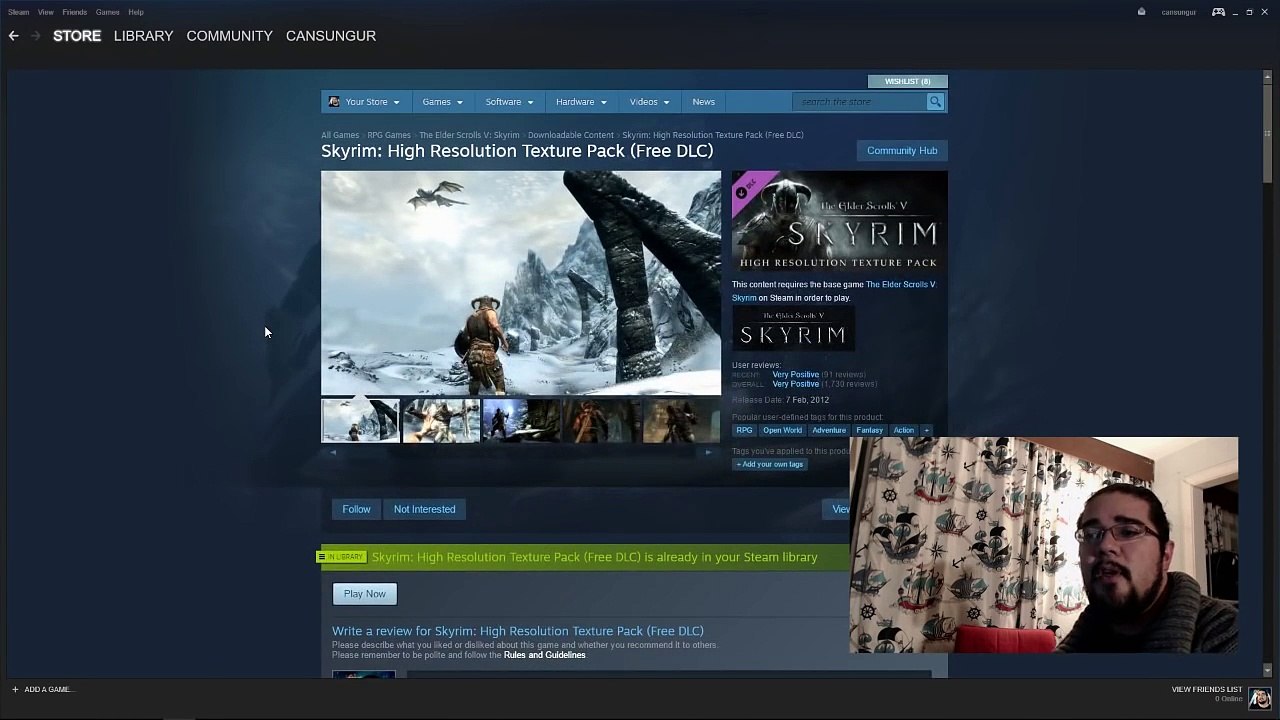Viewport: 1280px width, 720px height.
Task: Click the overall Very Positive reviews link
Action: (x=796, y=384)
